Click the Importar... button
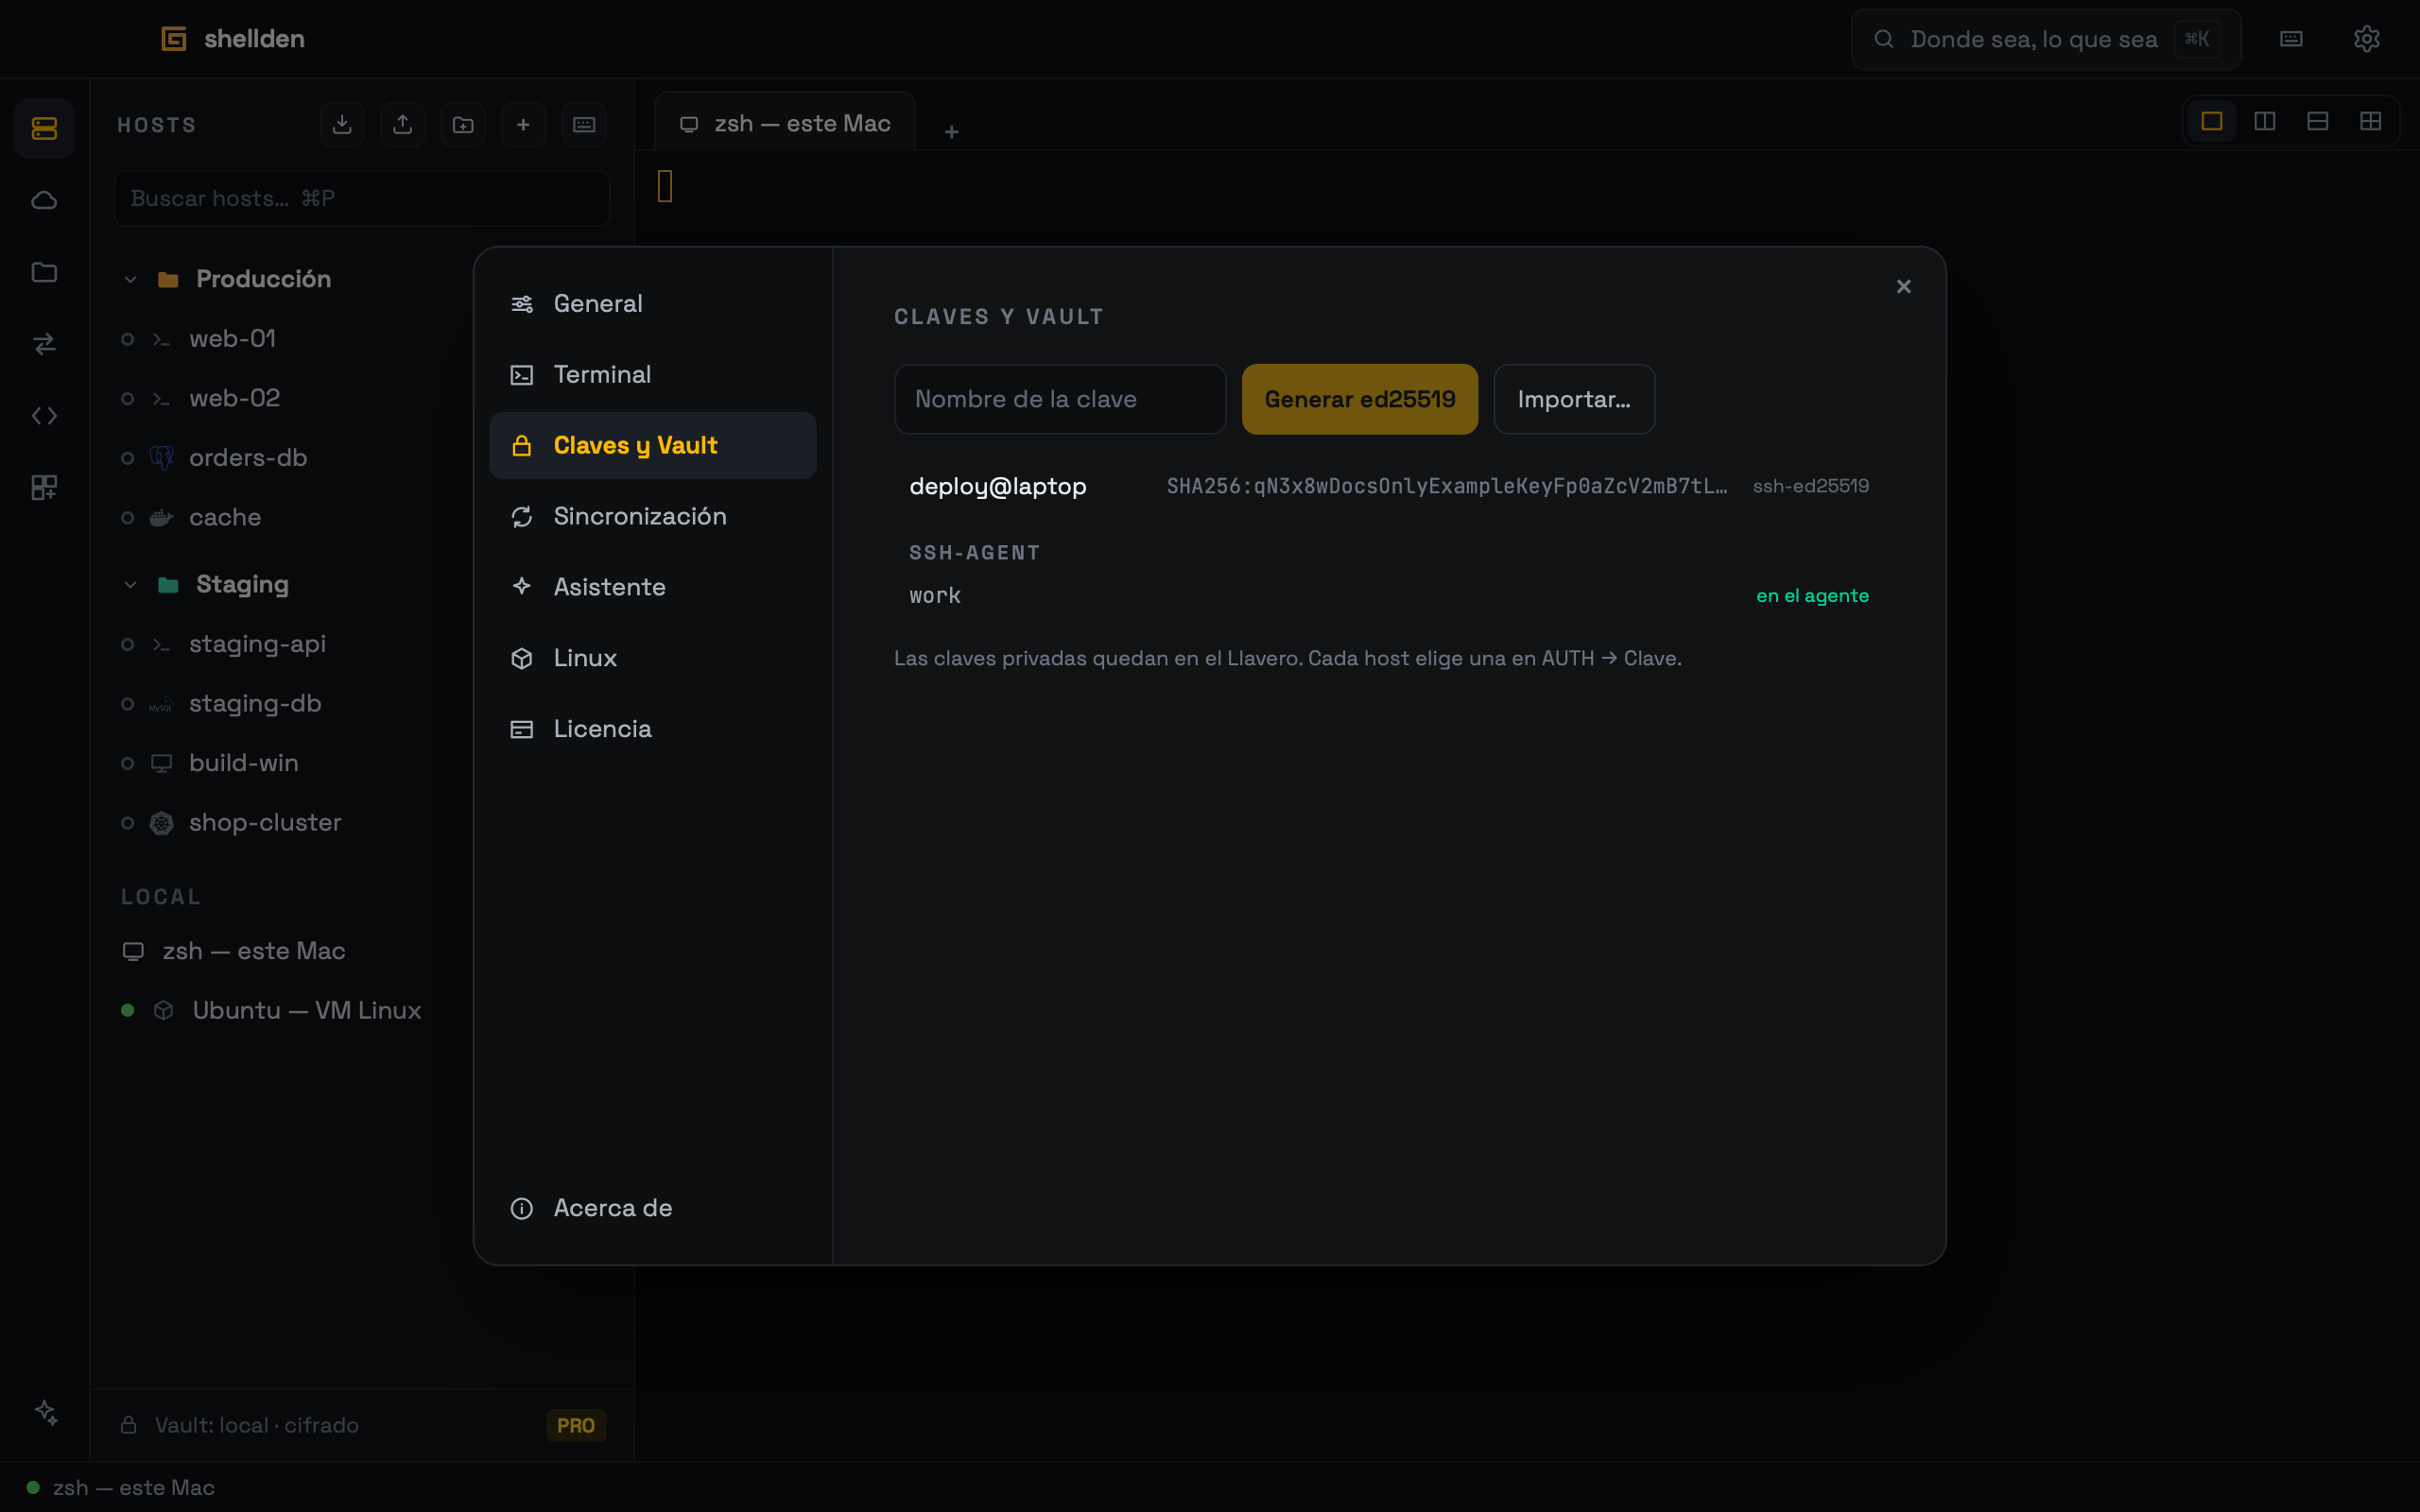 click(1574, 399)
